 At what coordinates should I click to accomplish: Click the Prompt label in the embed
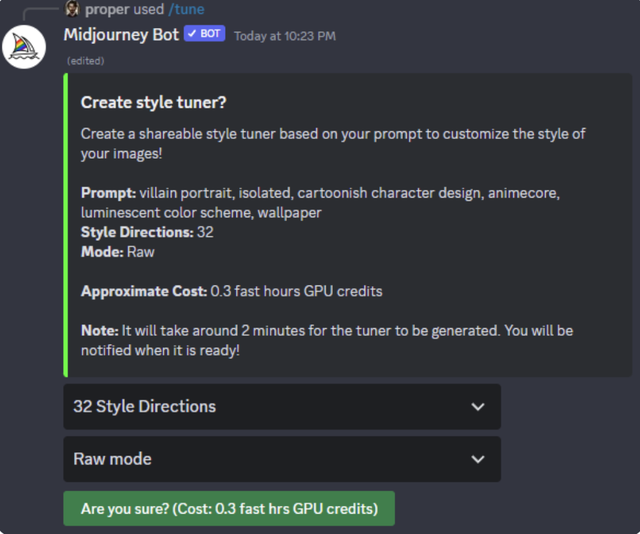108,192
